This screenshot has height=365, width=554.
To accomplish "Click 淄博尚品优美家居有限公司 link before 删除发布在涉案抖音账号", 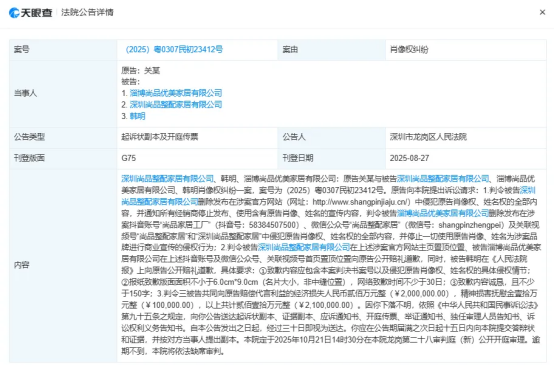I will click(x=443, y=213).
